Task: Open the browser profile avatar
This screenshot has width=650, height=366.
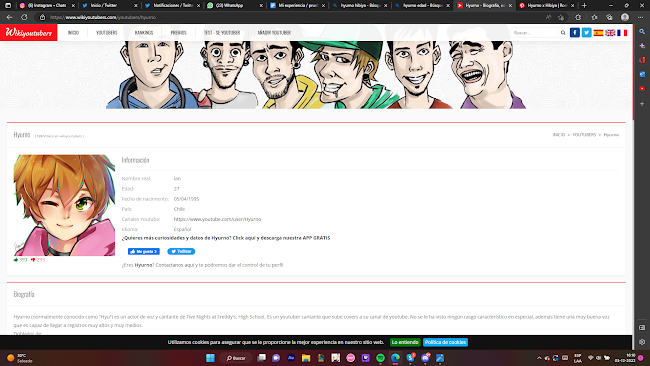Action: point(625,17)
